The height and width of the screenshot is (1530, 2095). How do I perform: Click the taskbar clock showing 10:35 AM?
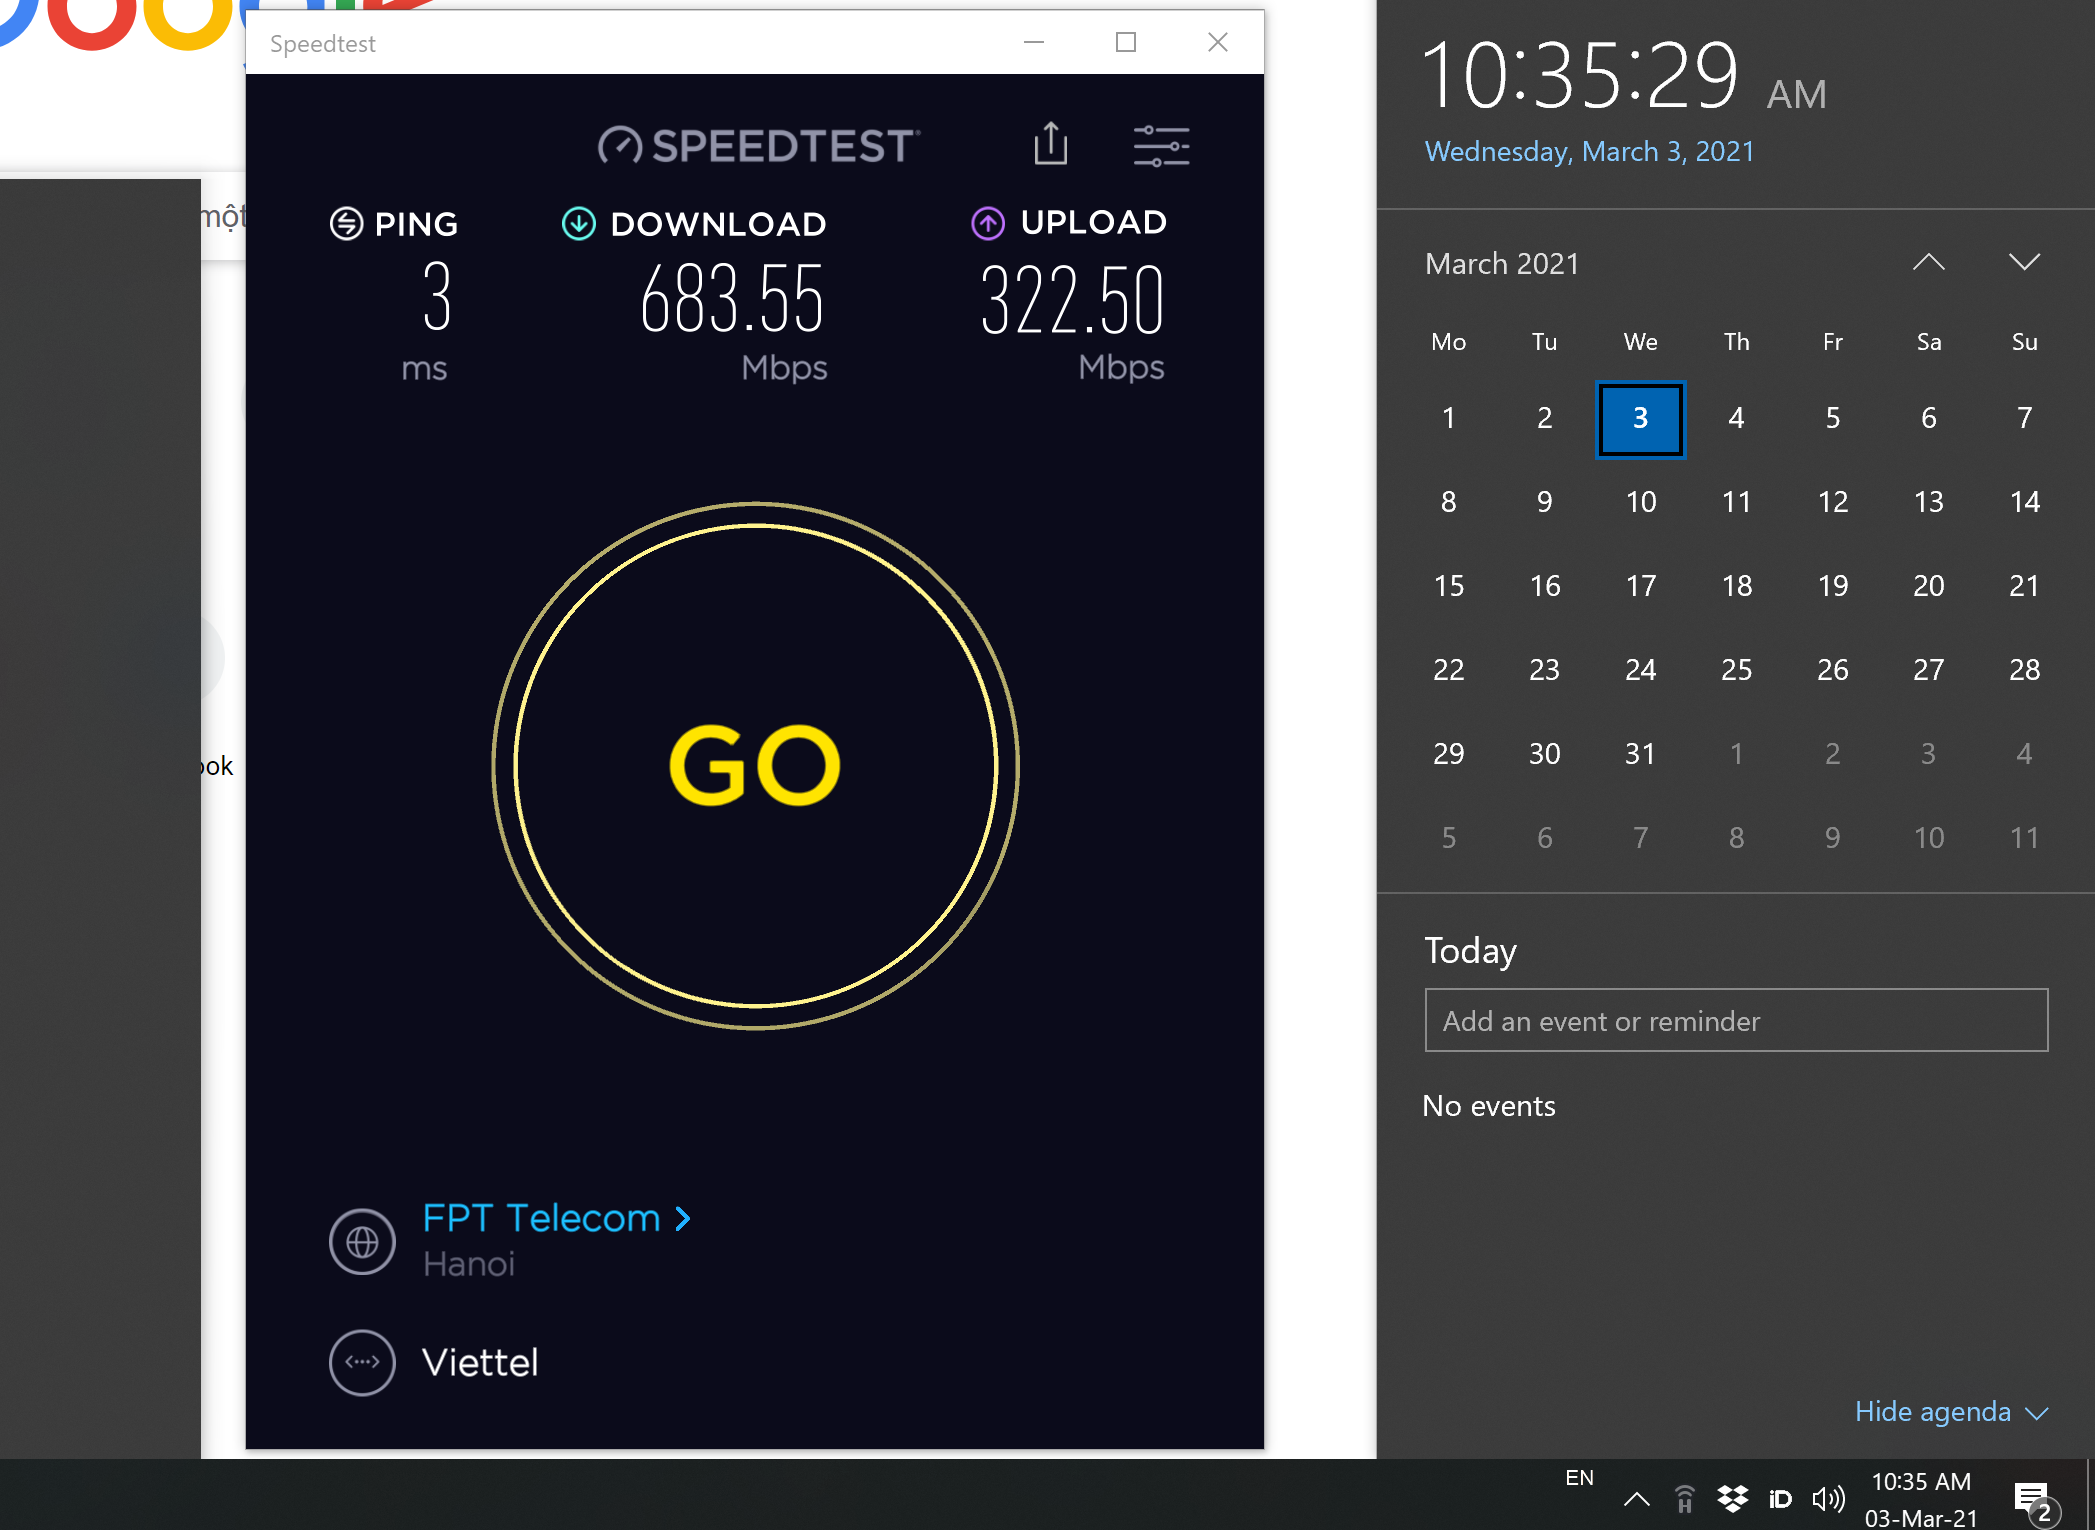[x=1921, y=1499]
